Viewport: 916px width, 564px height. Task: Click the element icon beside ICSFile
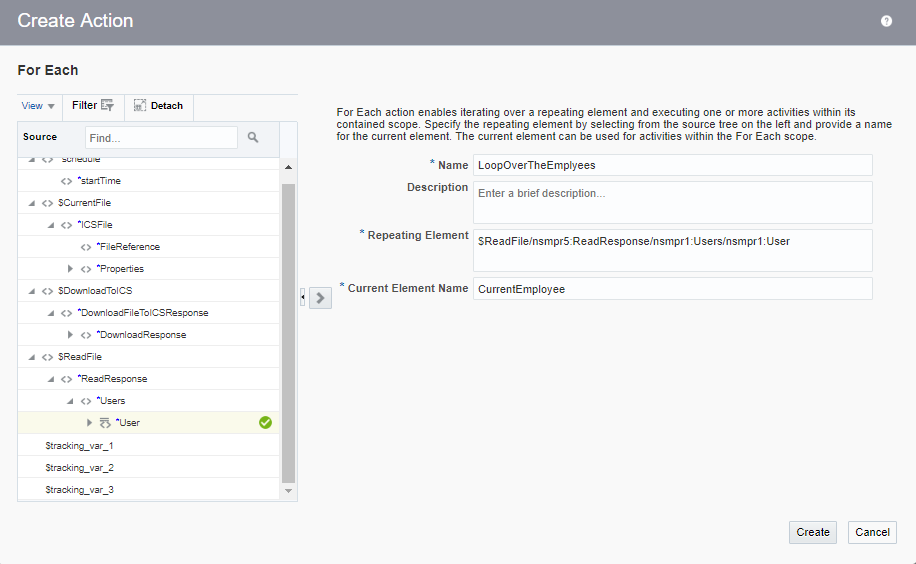[x=67, y=225]
